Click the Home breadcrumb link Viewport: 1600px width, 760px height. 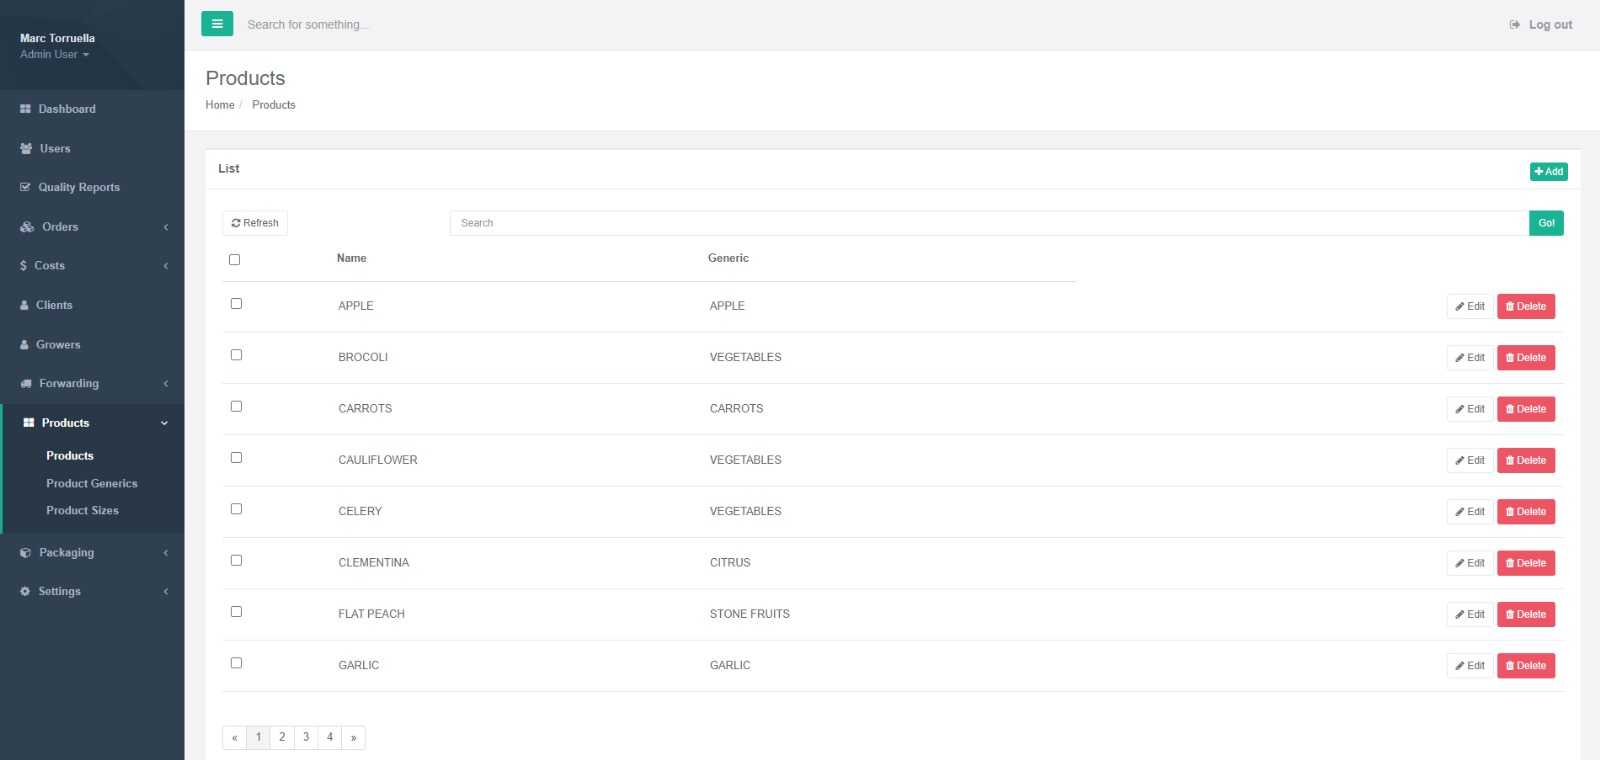click(220, 105)
